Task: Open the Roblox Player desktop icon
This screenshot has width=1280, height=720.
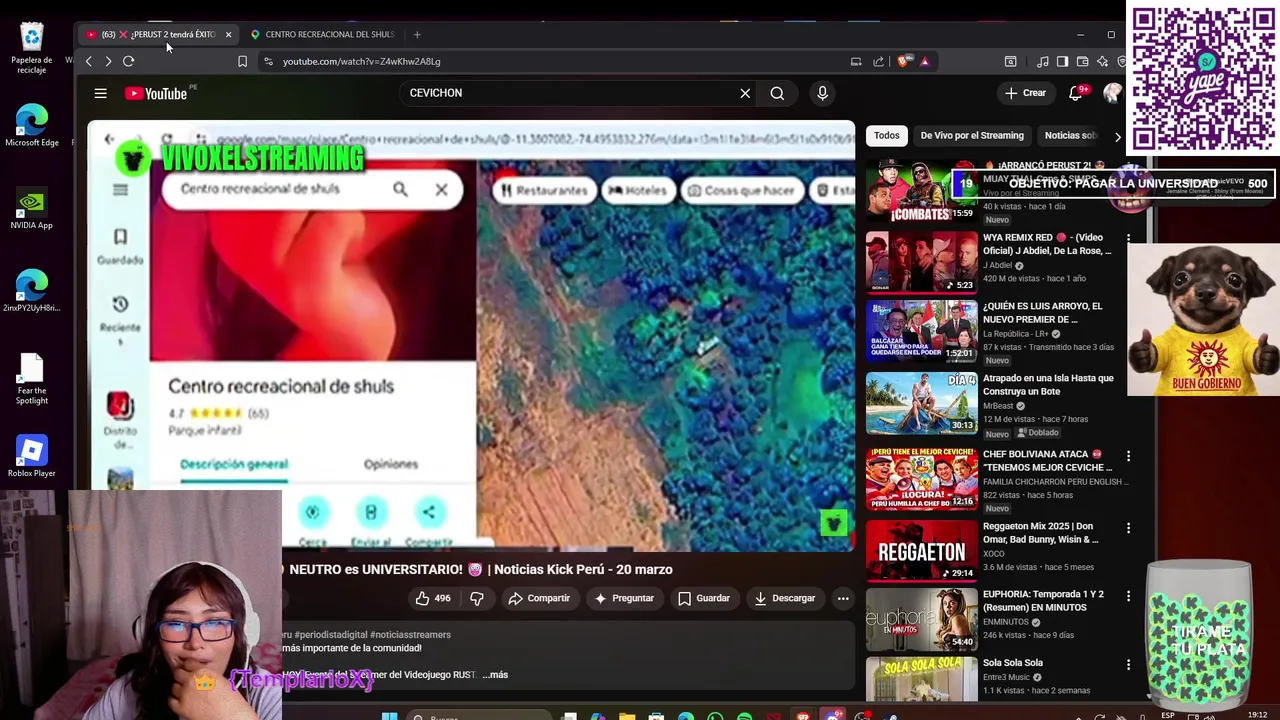Action: tap(32, 456)
